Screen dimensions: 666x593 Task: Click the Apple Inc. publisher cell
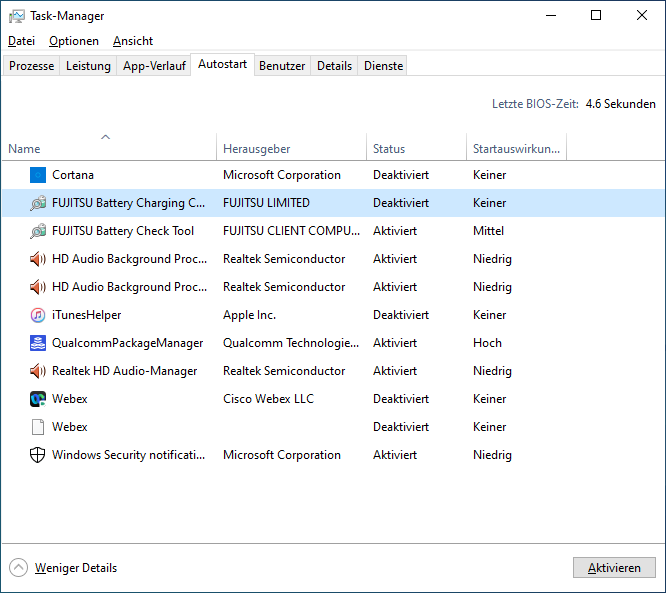pos(249,315)
